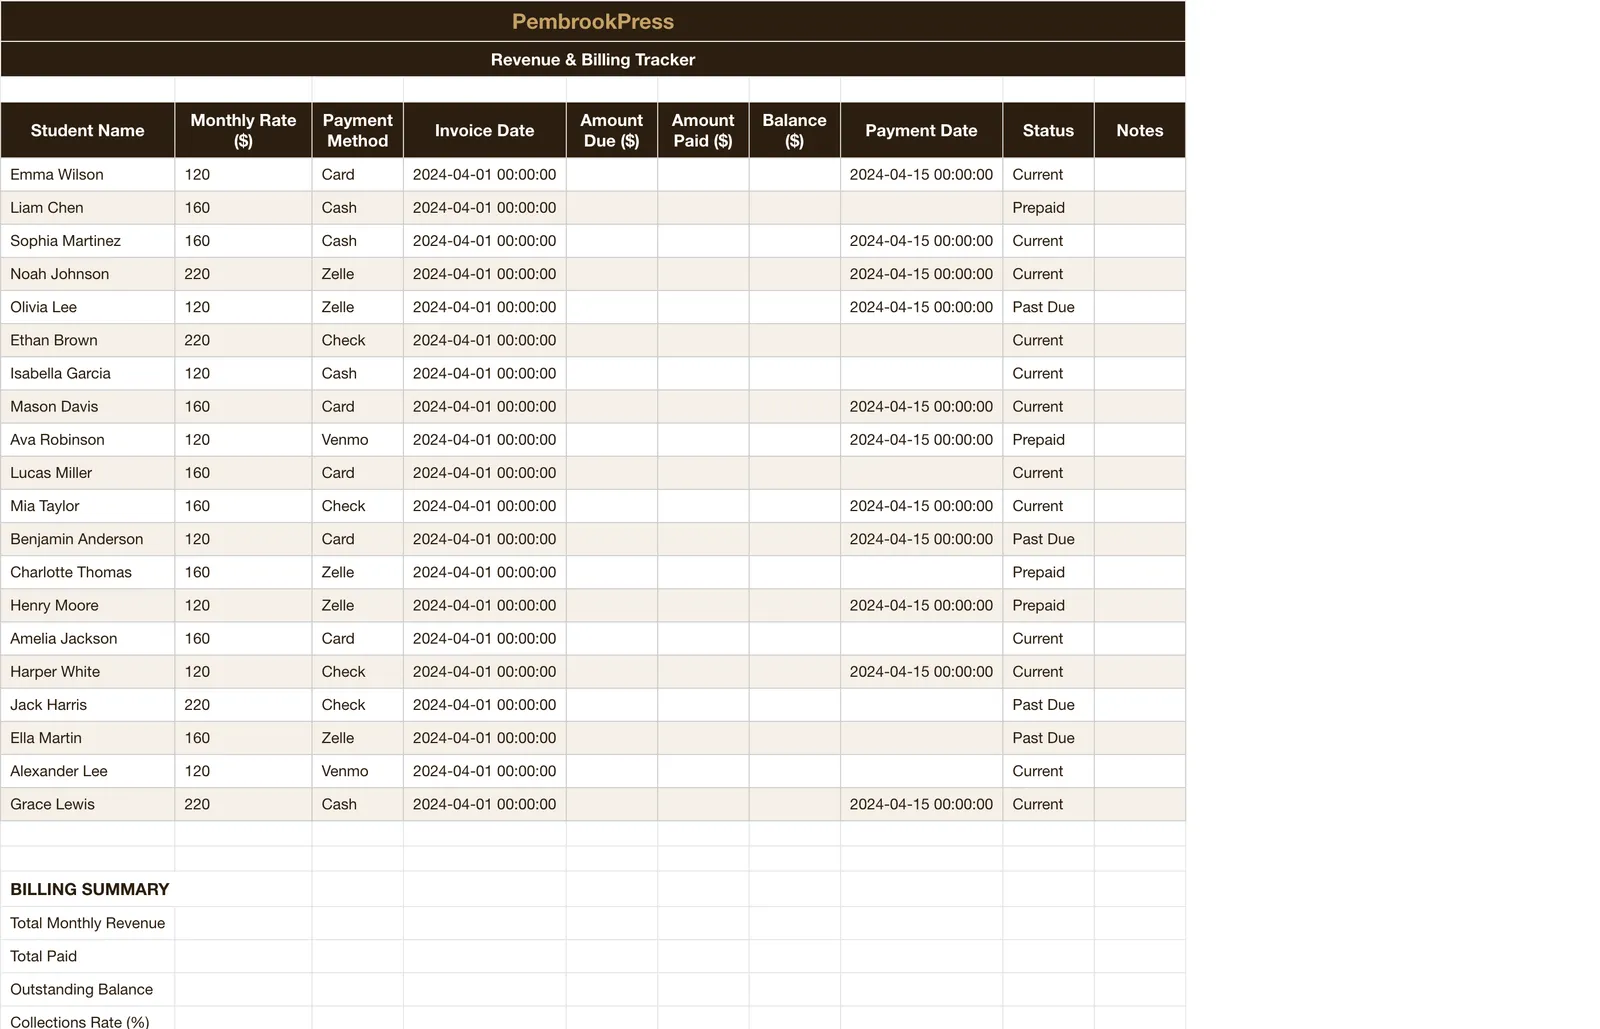Select the Lucas Miller cell

pyautogui.click(x=88, y=472)
